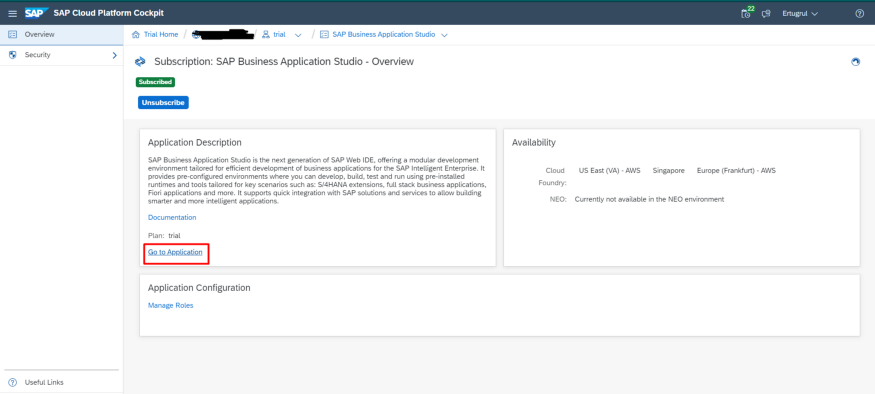The height and width of the screenshot is (394, 875).
Task: Click 'SAP Cloud Platform Cockpit' header title
Action: pyautogui.click(x=109, y=13)
